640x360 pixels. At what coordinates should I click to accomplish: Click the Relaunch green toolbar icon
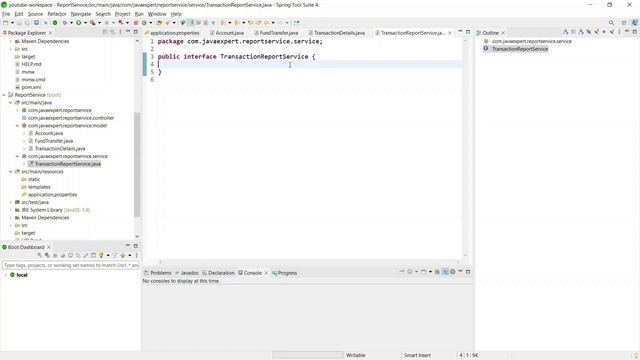[144, 23]
